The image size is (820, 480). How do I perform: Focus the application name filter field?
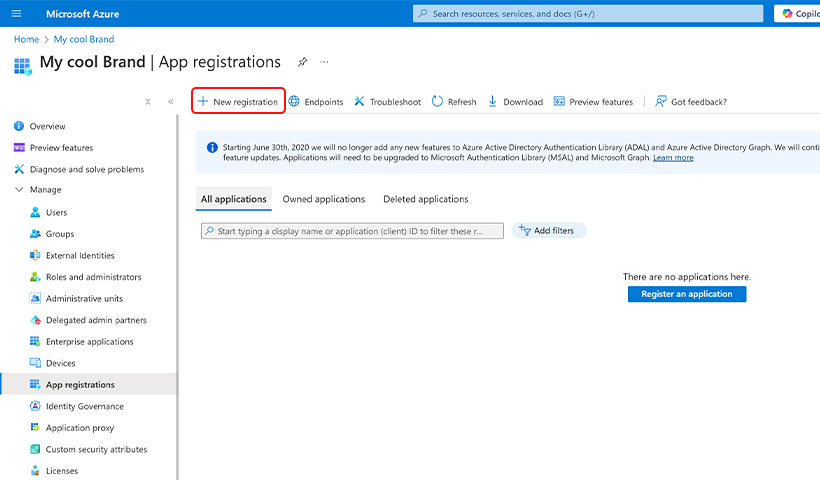(x=352, y=231)
